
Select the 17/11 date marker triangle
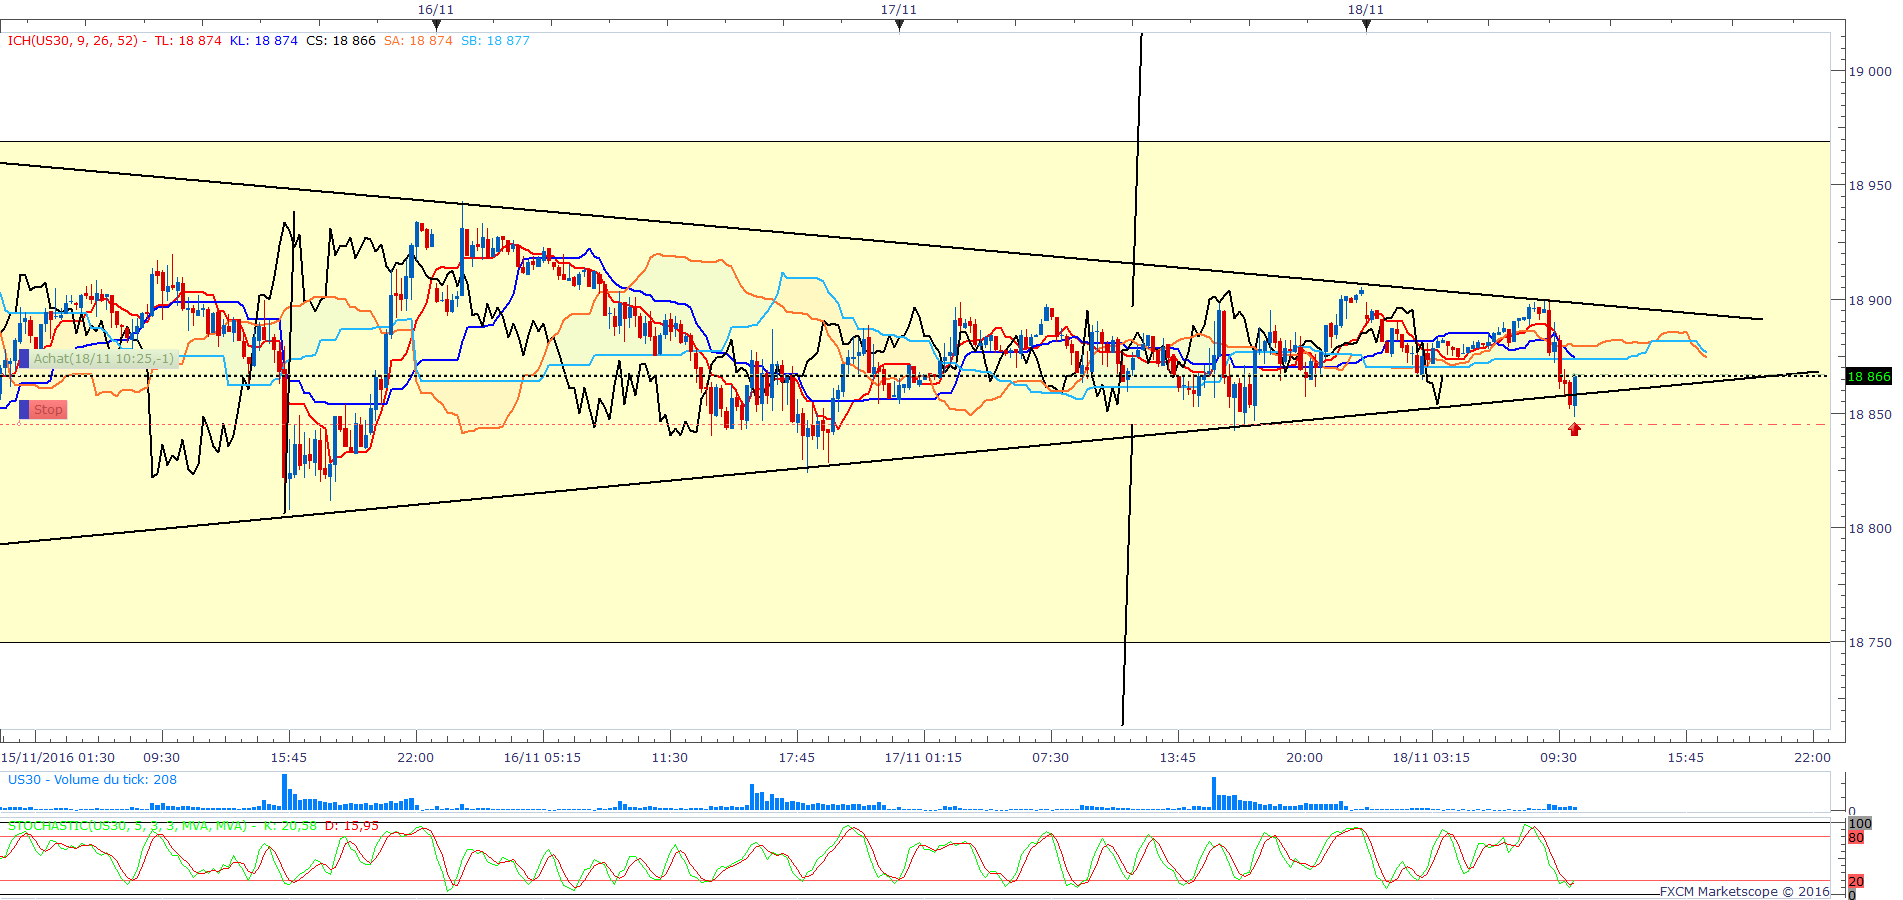pyautogui.click(x=899, y=25)
